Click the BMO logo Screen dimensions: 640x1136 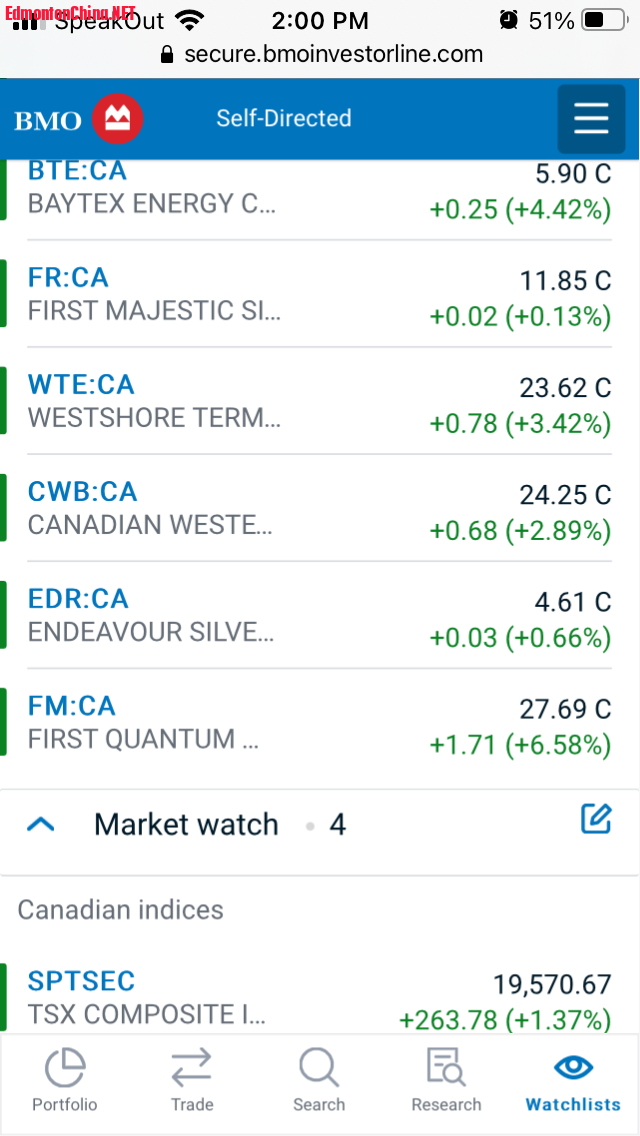click(x=79, y=120)
